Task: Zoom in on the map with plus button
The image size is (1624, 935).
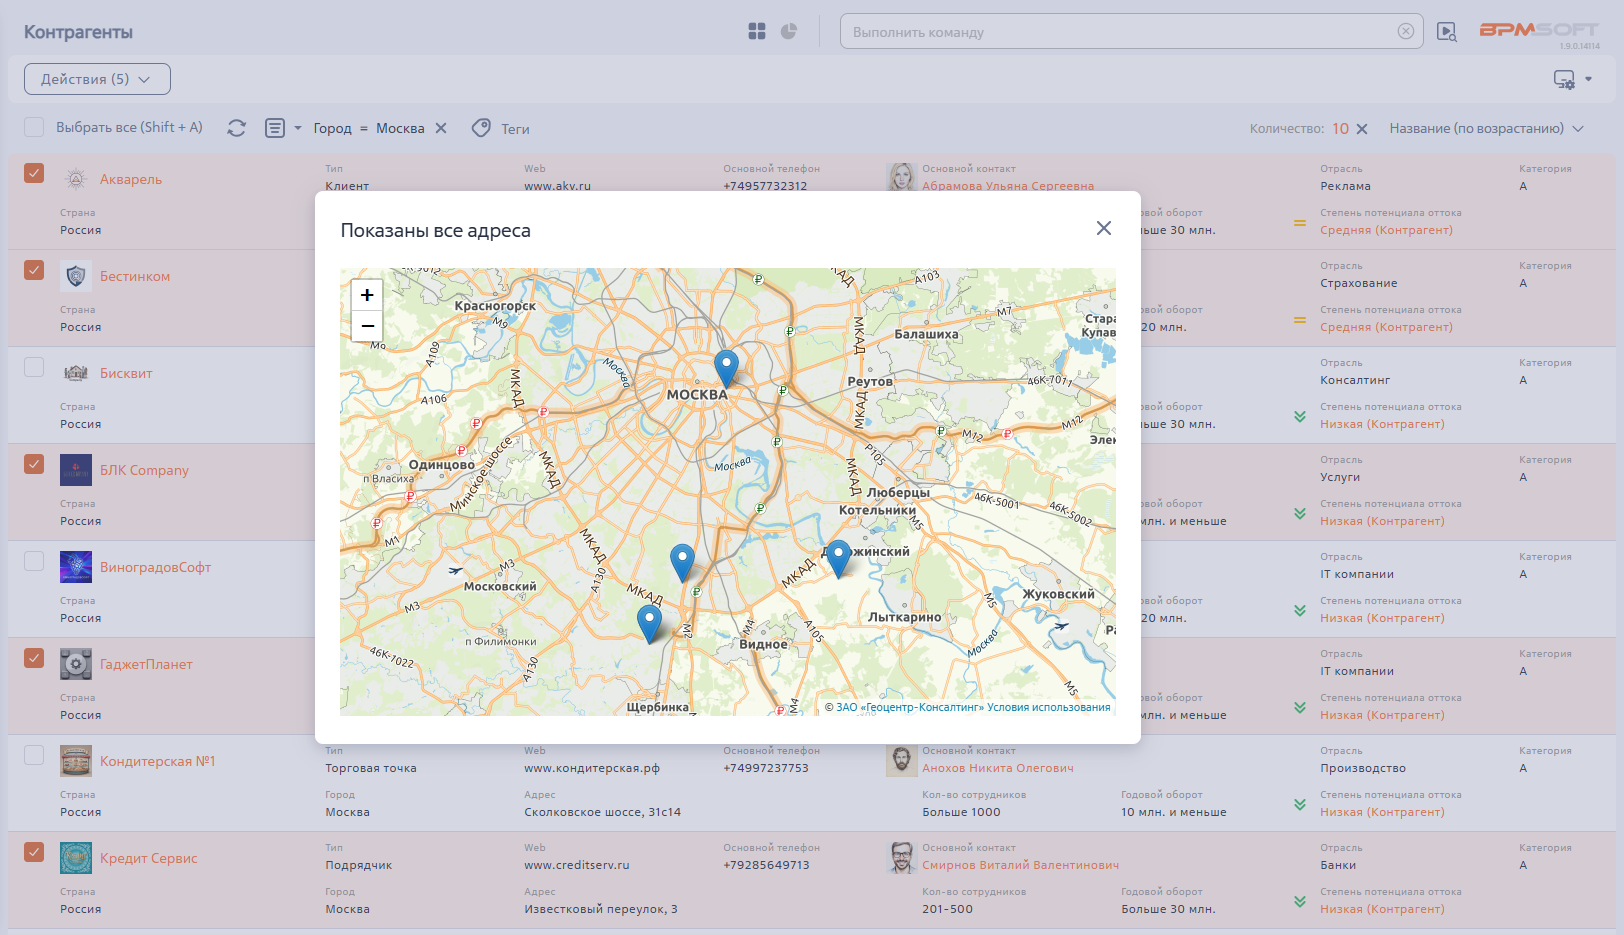Action: (x=367, y=295)
